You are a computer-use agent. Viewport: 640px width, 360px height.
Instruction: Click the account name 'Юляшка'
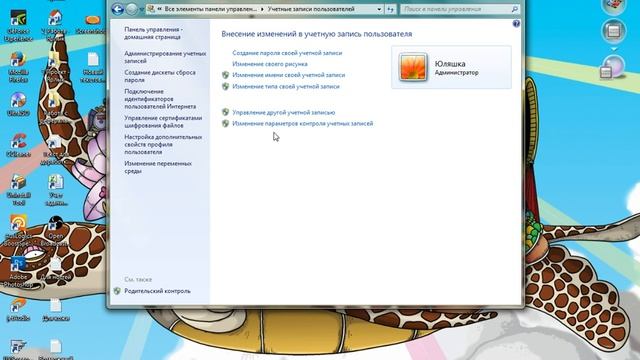pyautogui.click(x=450, y=64)
